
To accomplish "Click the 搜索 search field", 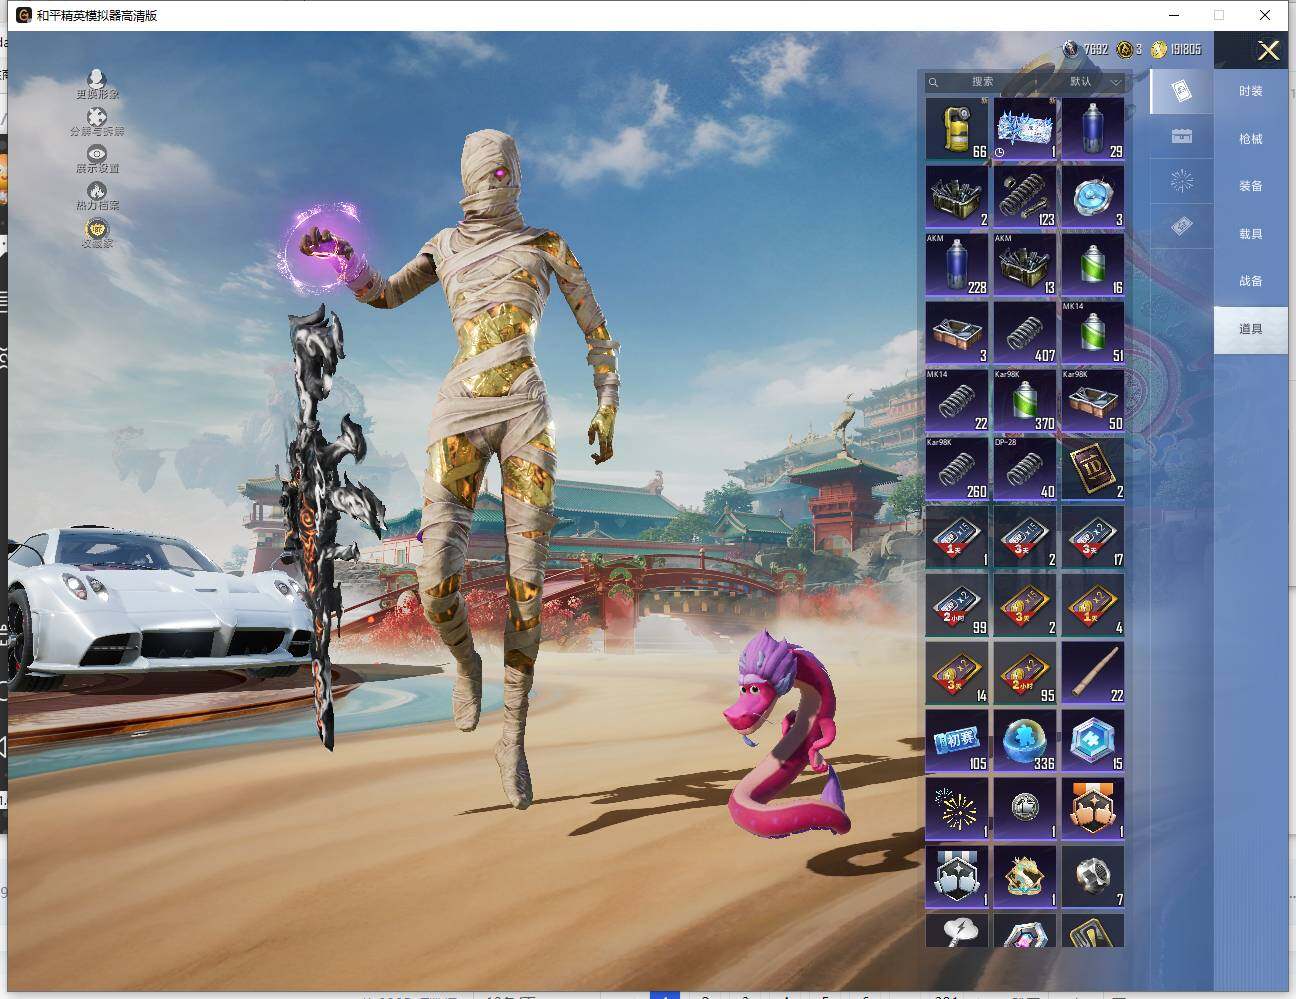I will pos(983,82).
